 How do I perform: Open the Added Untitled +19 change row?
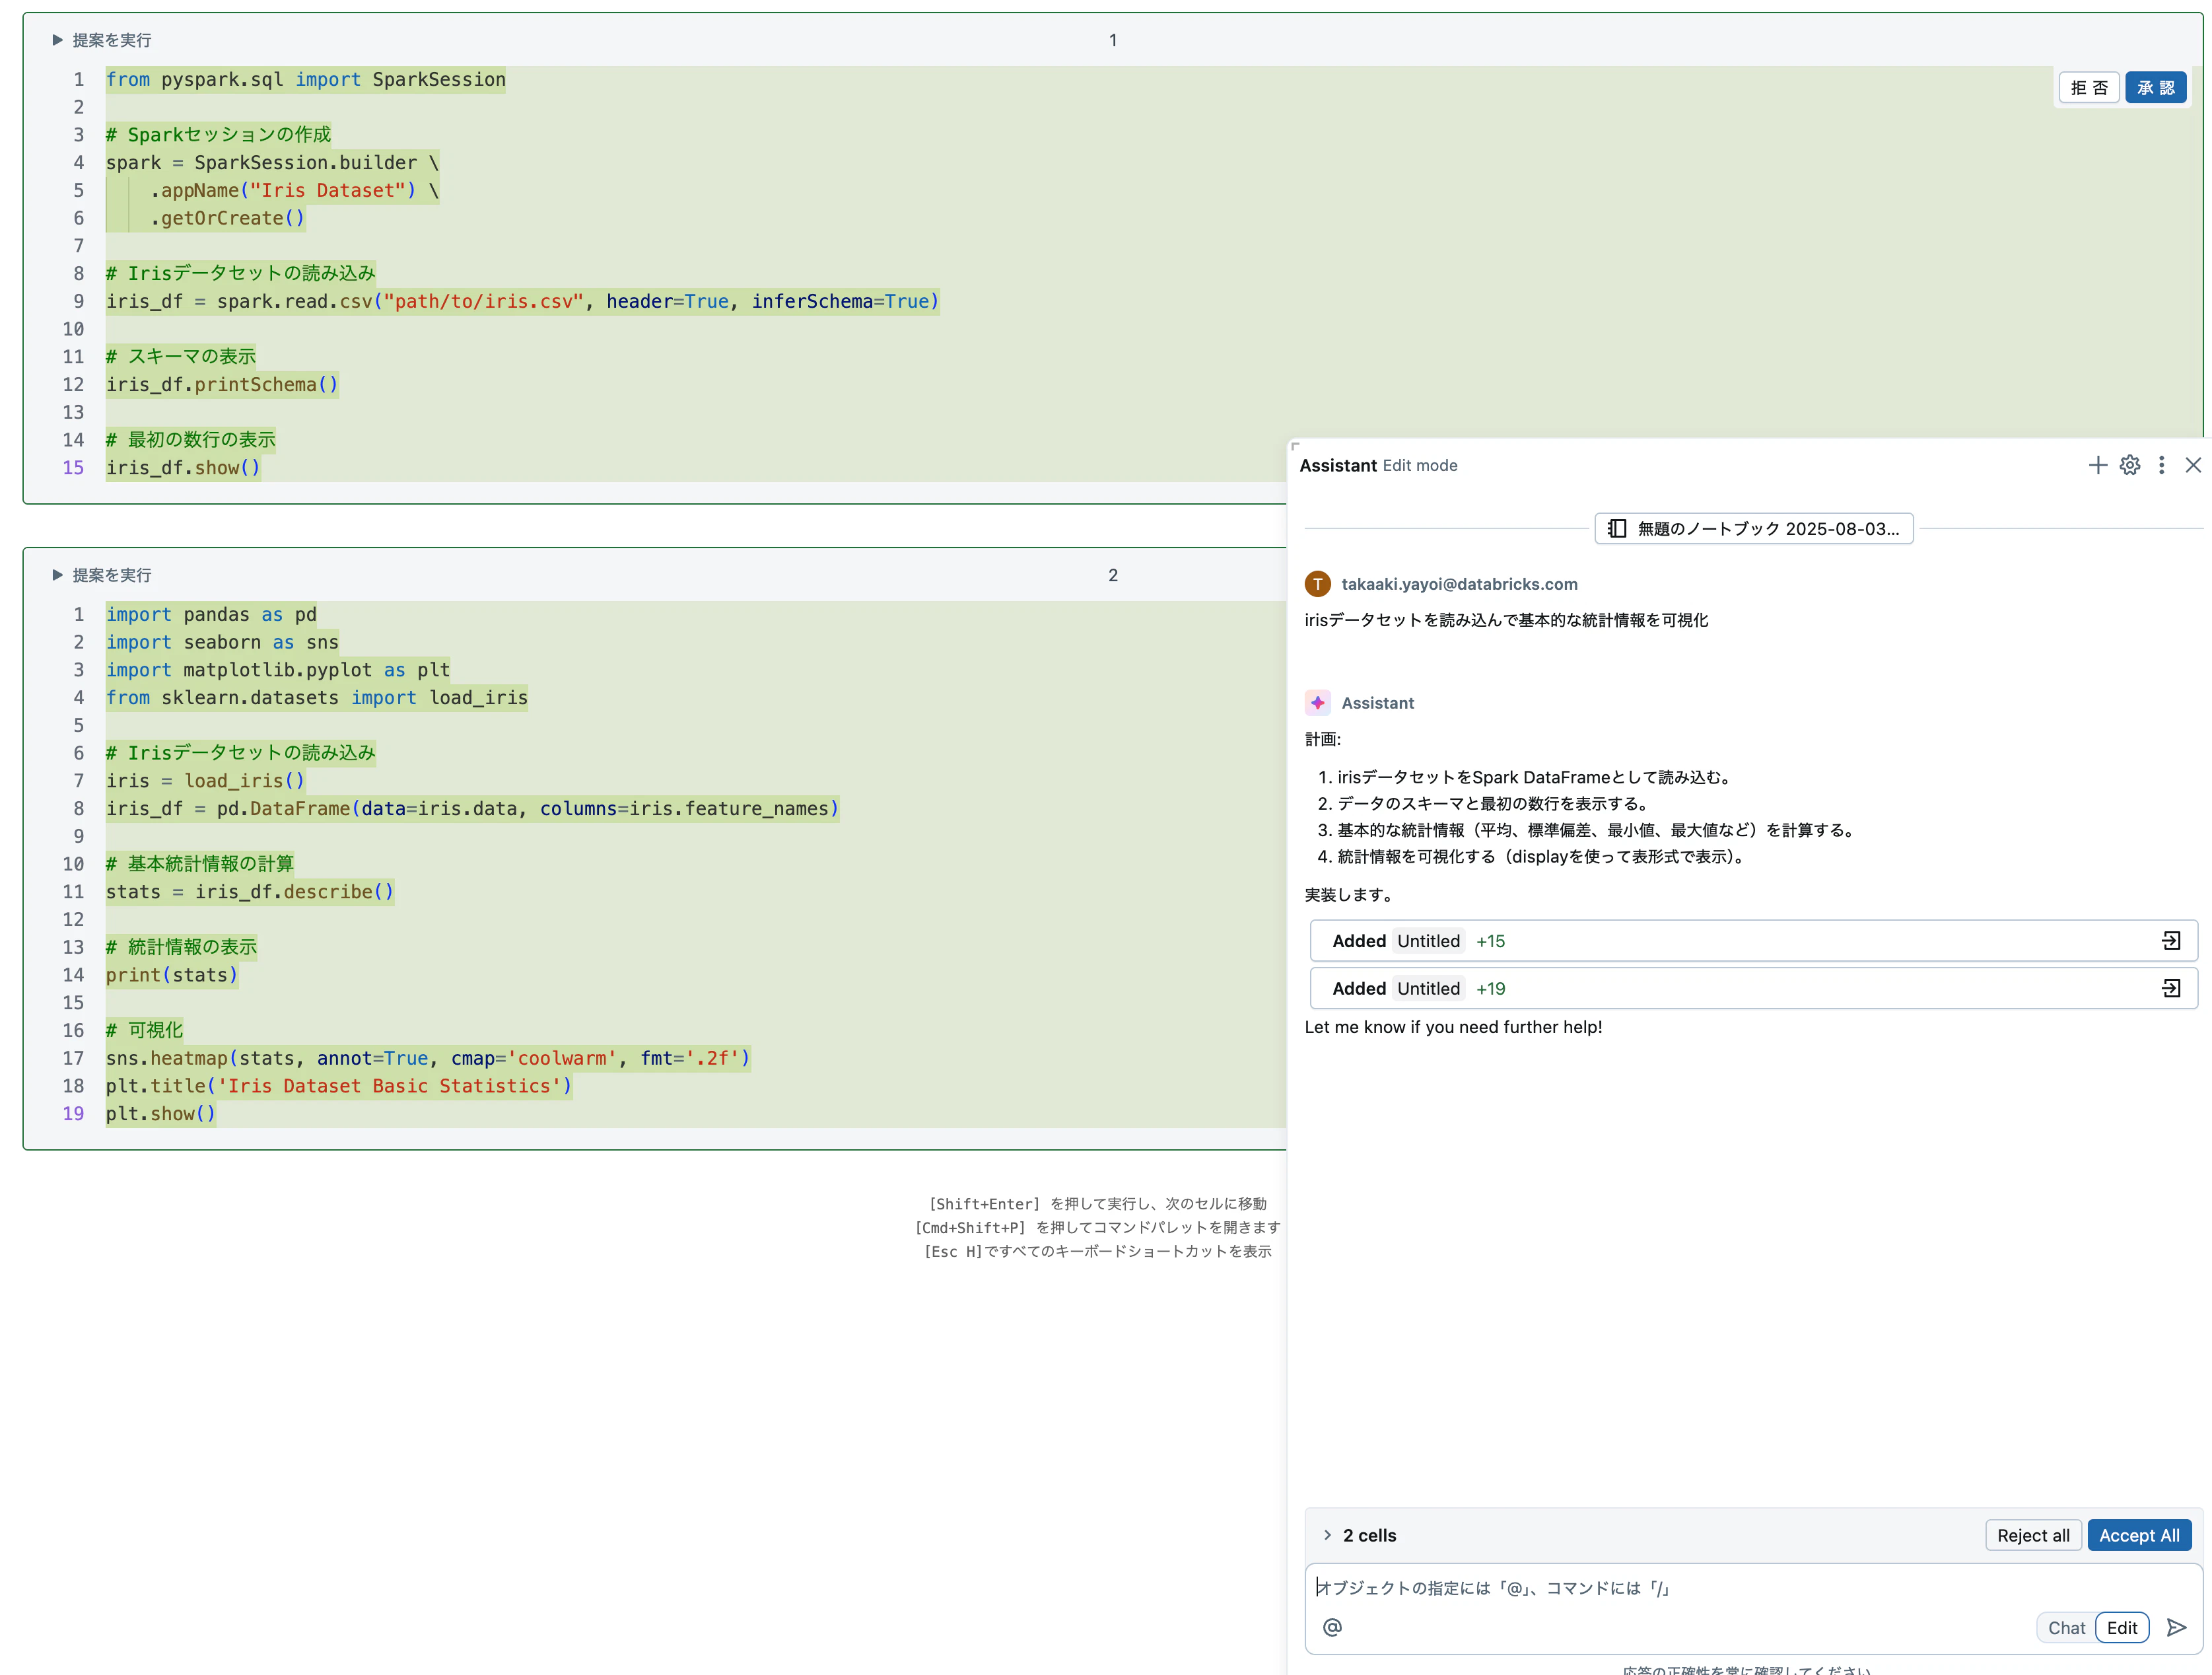(x=1753, y=988)
